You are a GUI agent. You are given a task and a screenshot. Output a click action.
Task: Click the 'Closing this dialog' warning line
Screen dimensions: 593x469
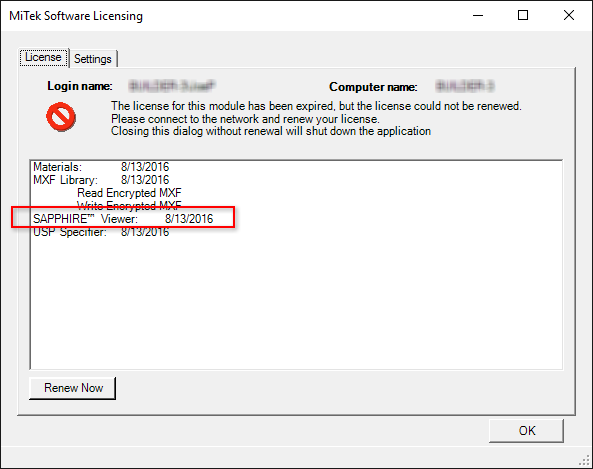coord(271,131)
